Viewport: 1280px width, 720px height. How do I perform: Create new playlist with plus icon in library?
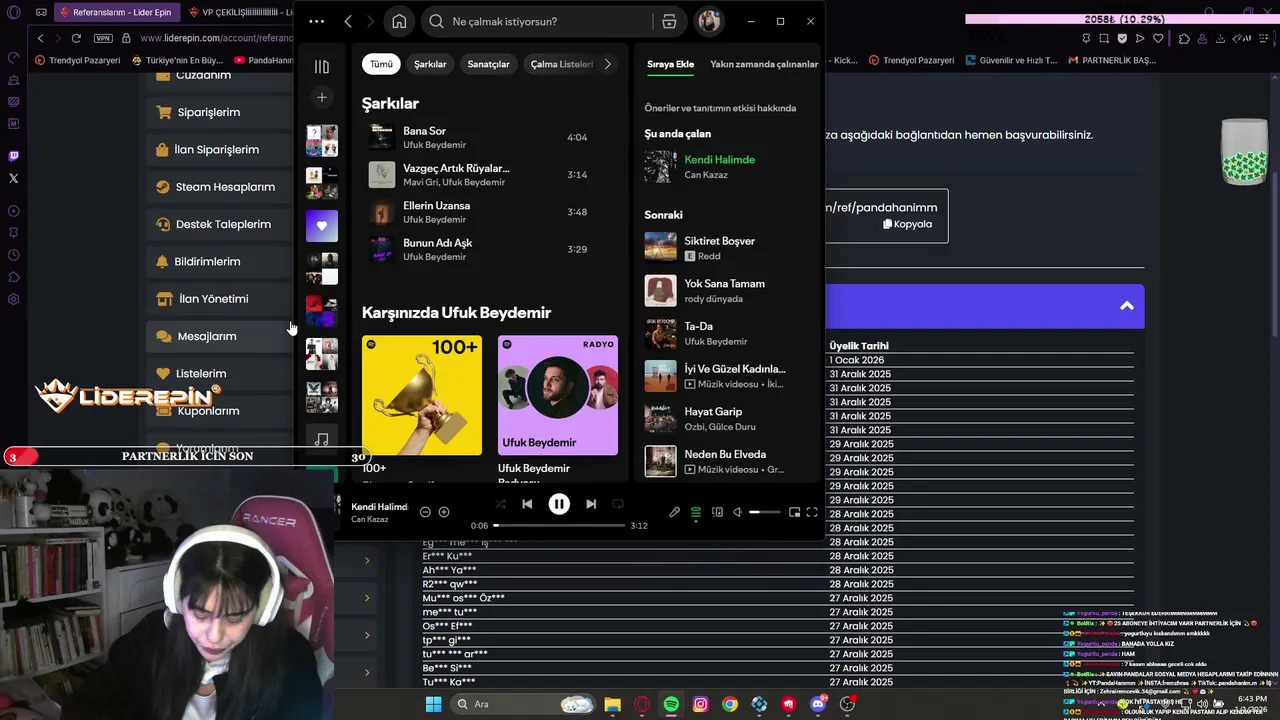[x=321, y=97]
